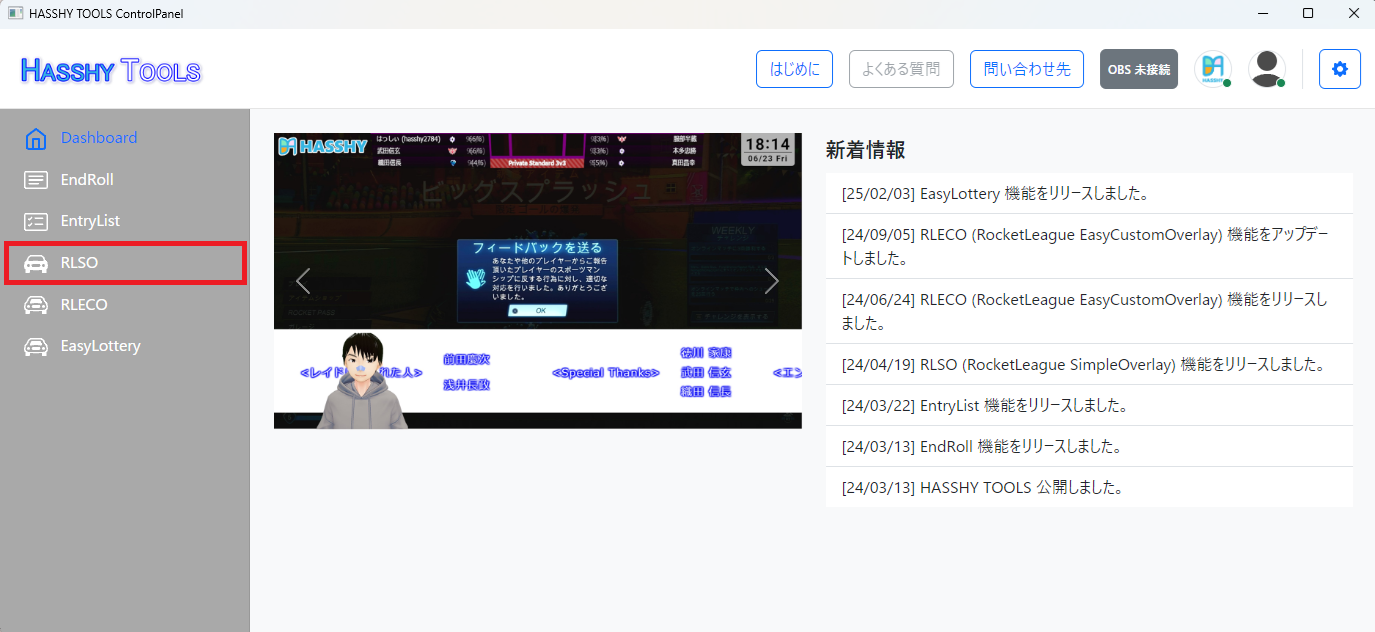Click the HASSHY TOOLS 公開 news item
Image resolution: width=1375 pixels, height=632 pixels.
pos(1089,487)
